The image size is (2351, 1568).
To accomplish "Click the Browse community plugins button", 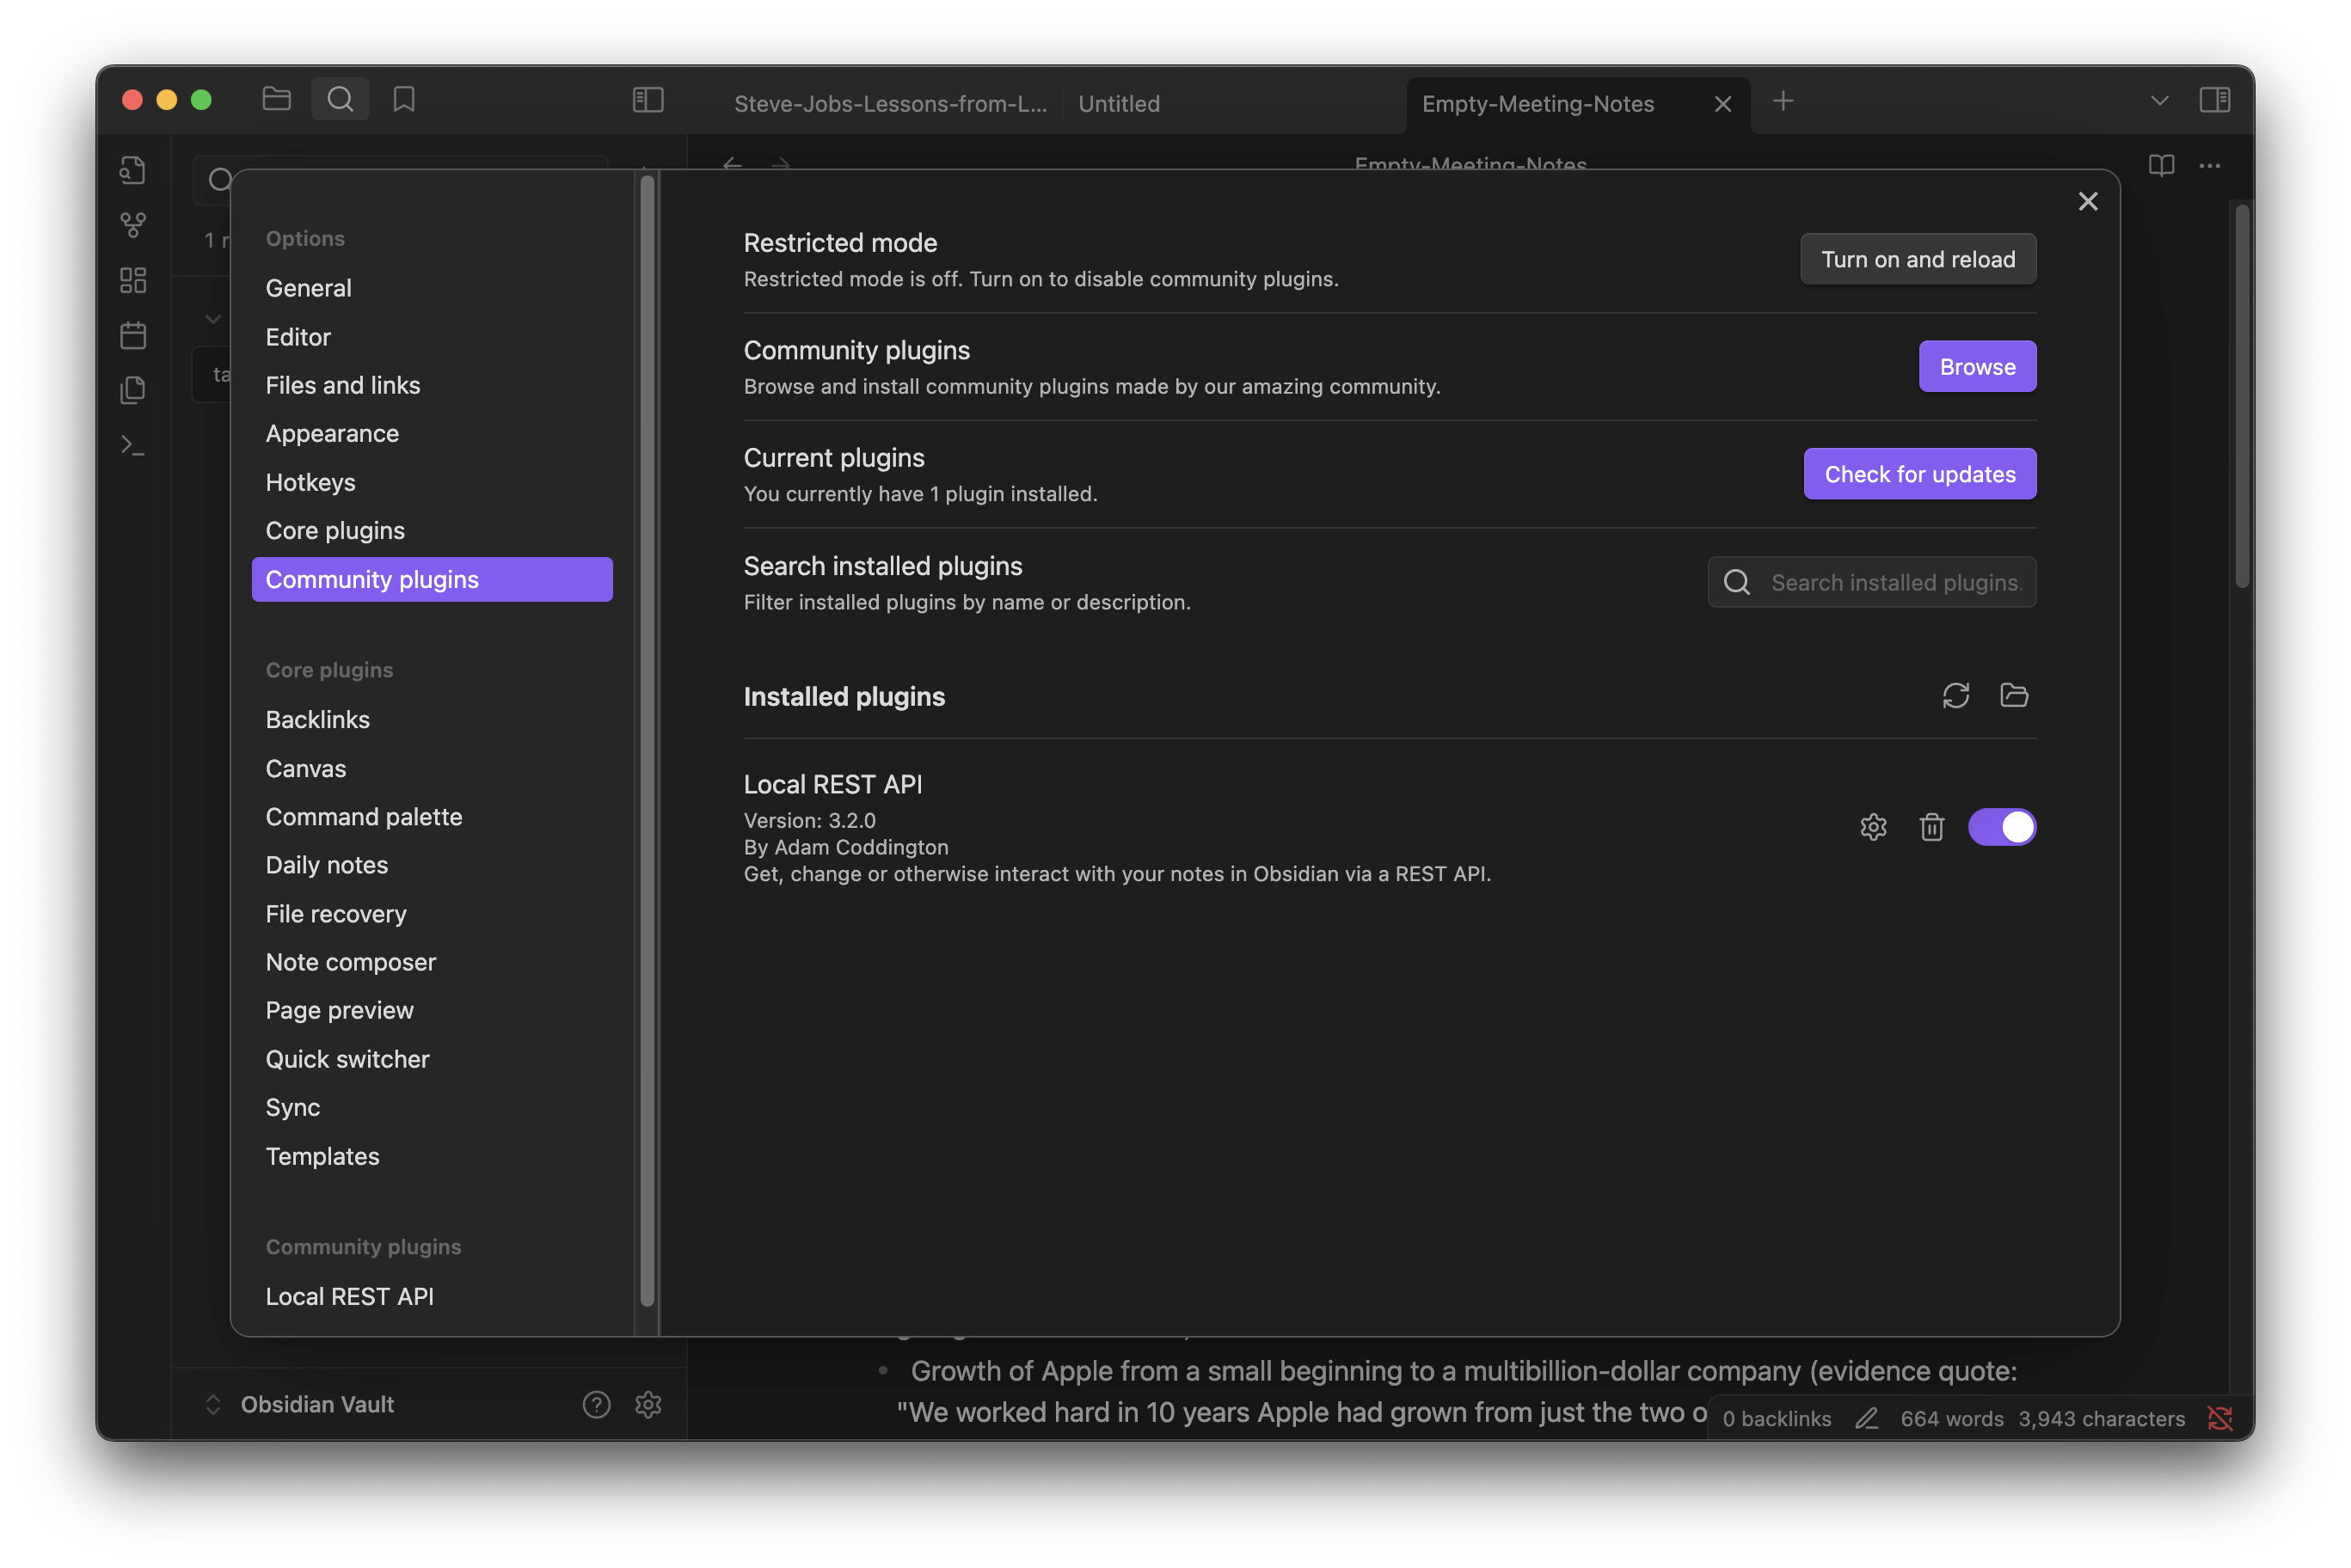I will (1976, 366).
